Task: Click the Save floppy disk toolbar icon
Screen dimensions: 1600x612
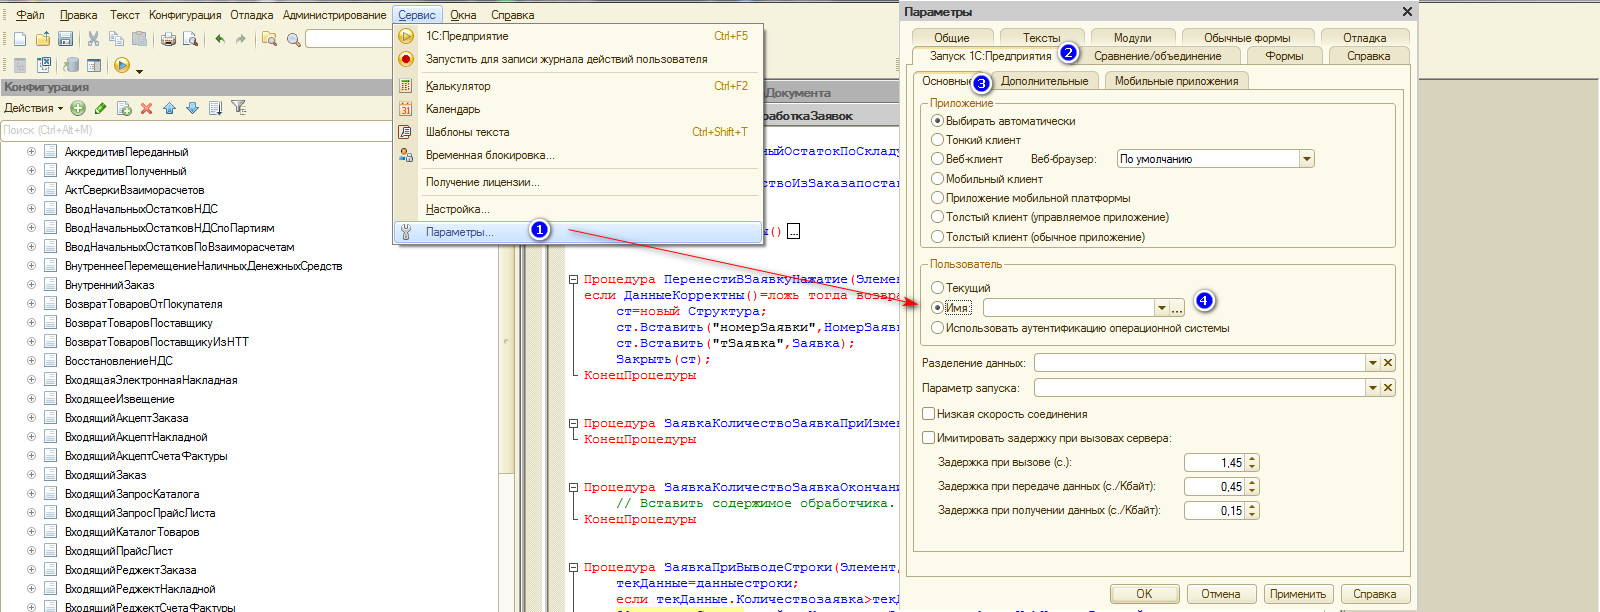Action: tap(65, 39)
